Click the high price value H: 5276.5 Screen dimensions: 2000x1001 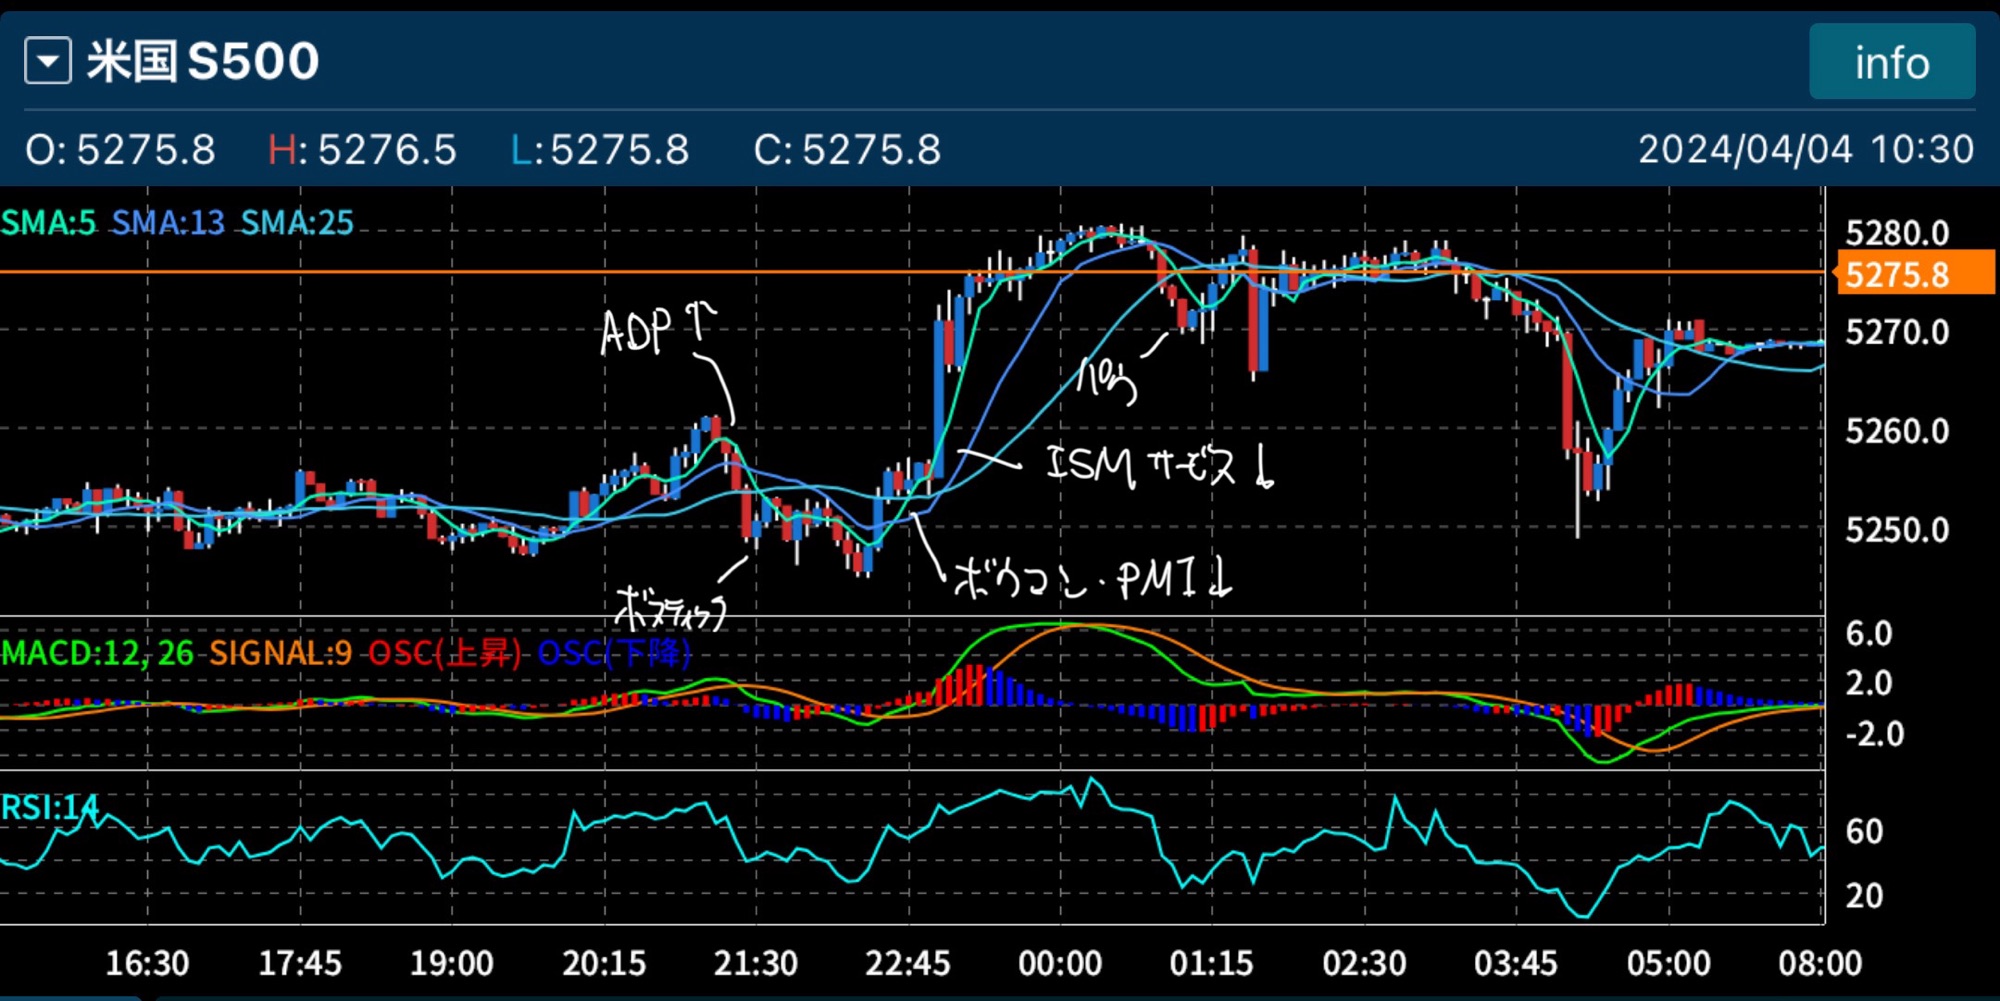pyautogui.click(x=362, y=150)
